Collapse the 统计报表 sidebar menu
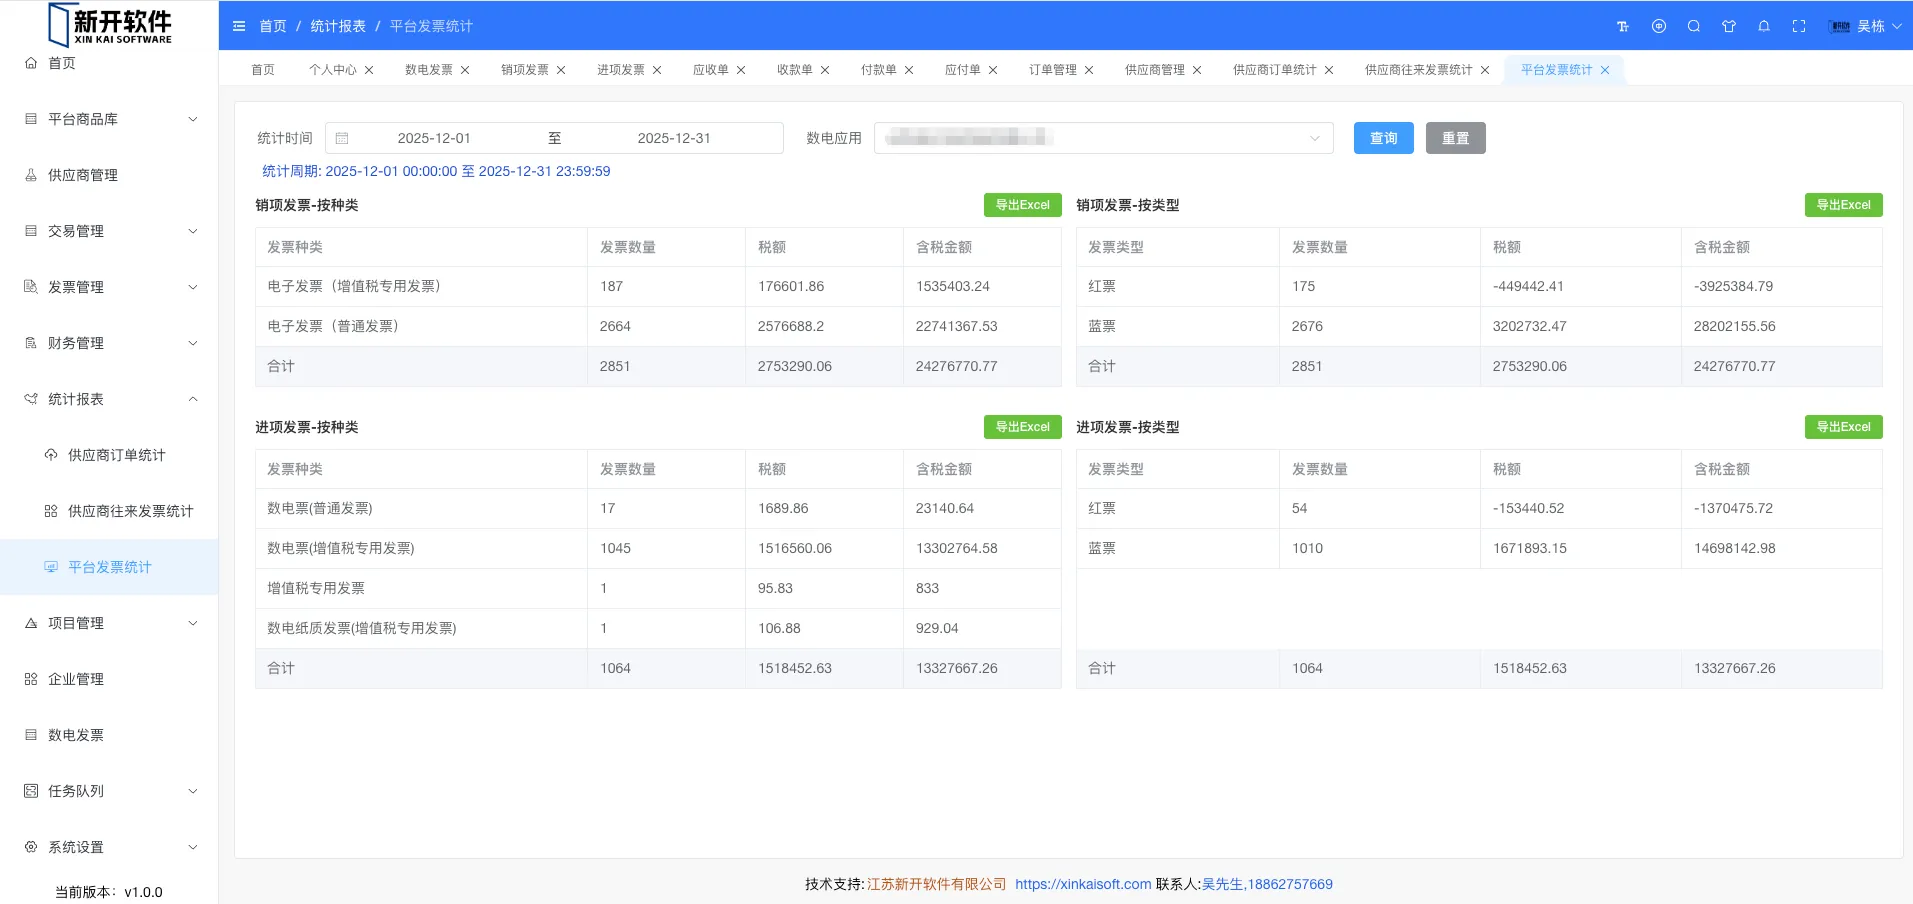1913x904 pixels. [110, 399]
